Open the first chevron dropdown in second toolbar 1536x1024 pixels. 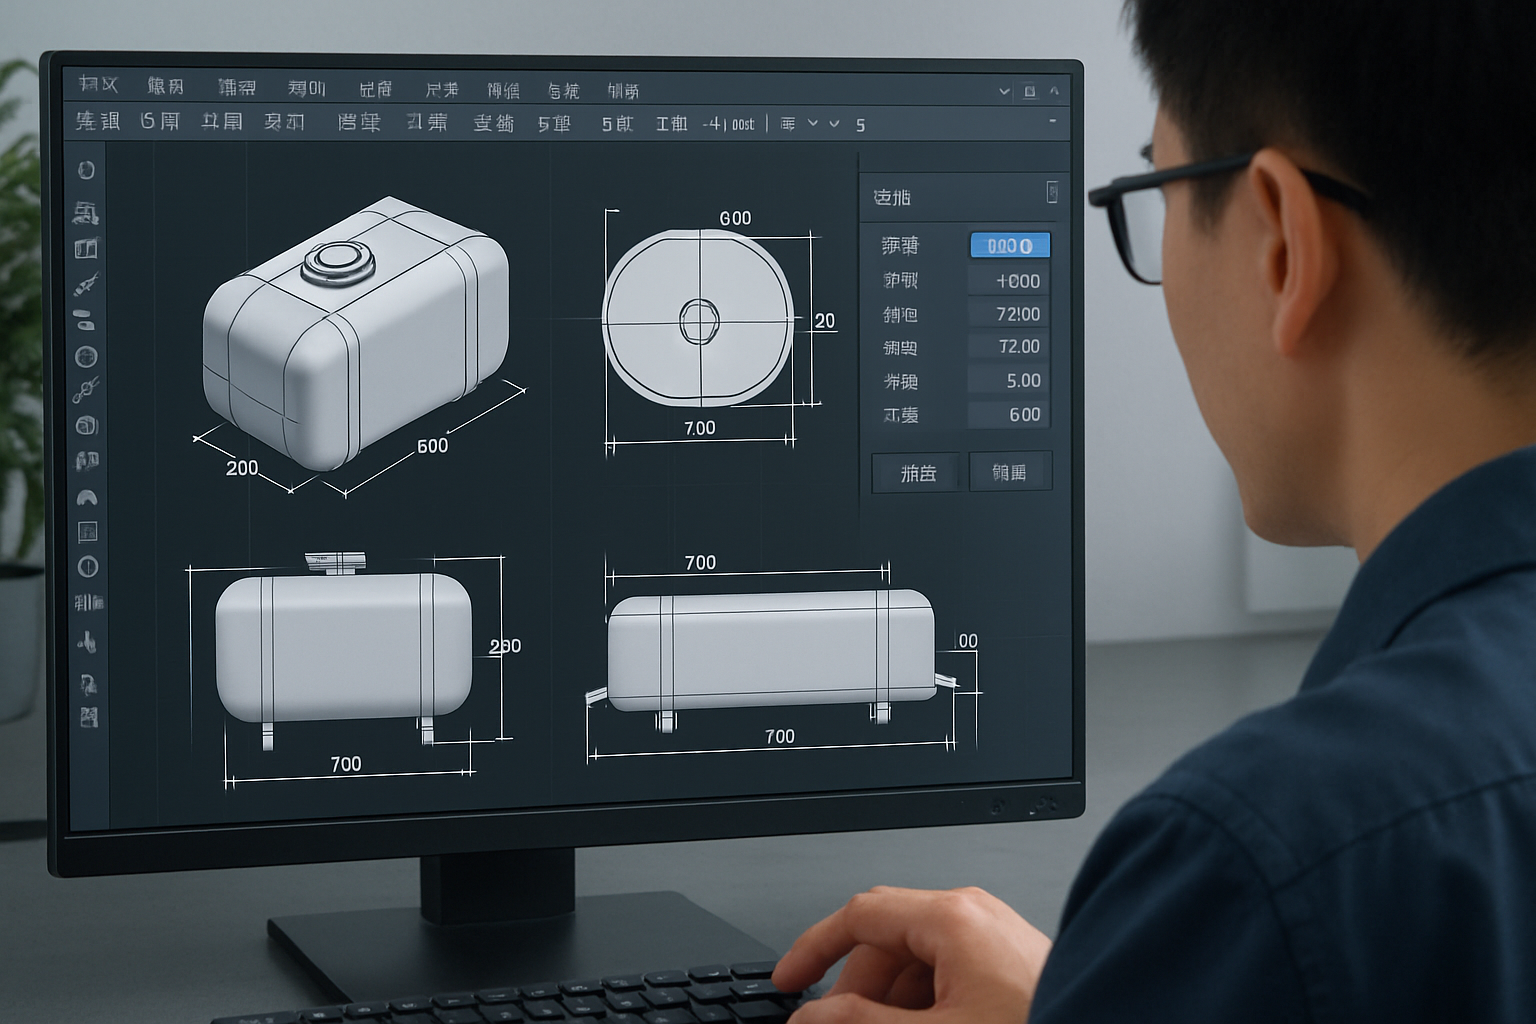click(x=813, y=123)
